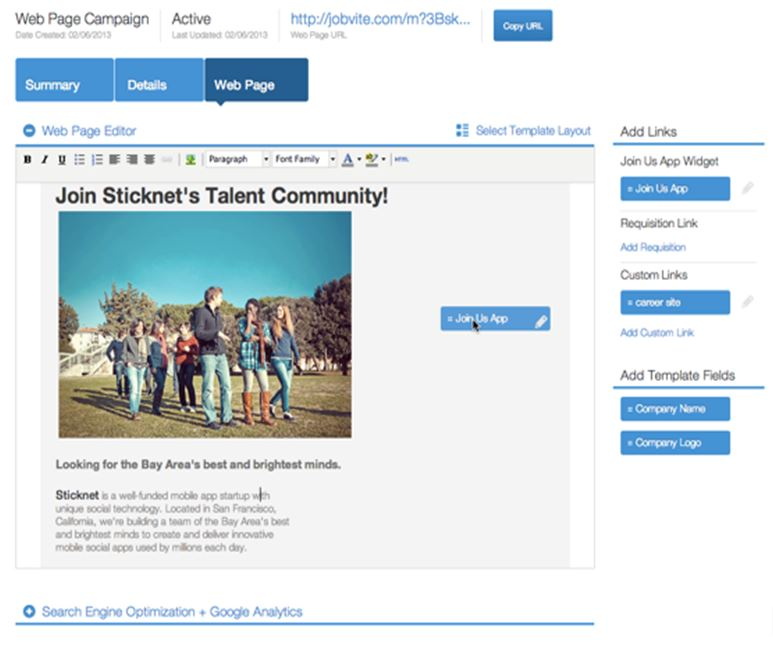Insert a bulleted list
Image resolution: width=773 pixels, height=647 pixels.
click(80, 159)
